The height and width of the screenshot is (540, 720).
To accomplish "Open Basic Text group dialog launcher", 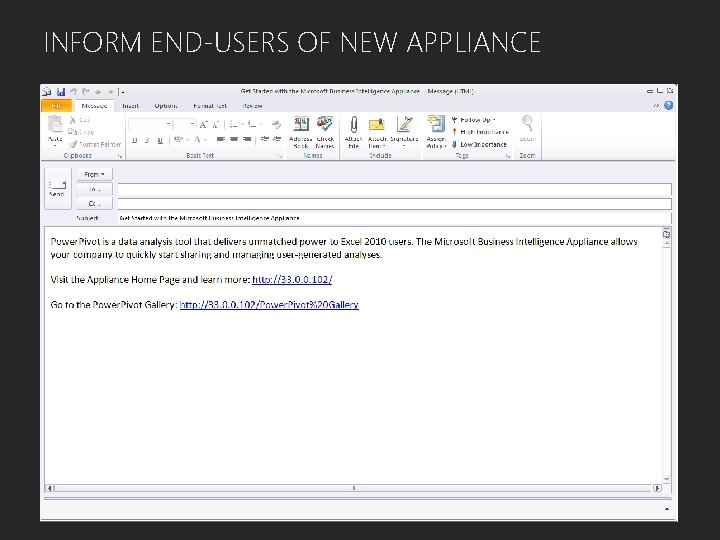I will tap(280, 156).
